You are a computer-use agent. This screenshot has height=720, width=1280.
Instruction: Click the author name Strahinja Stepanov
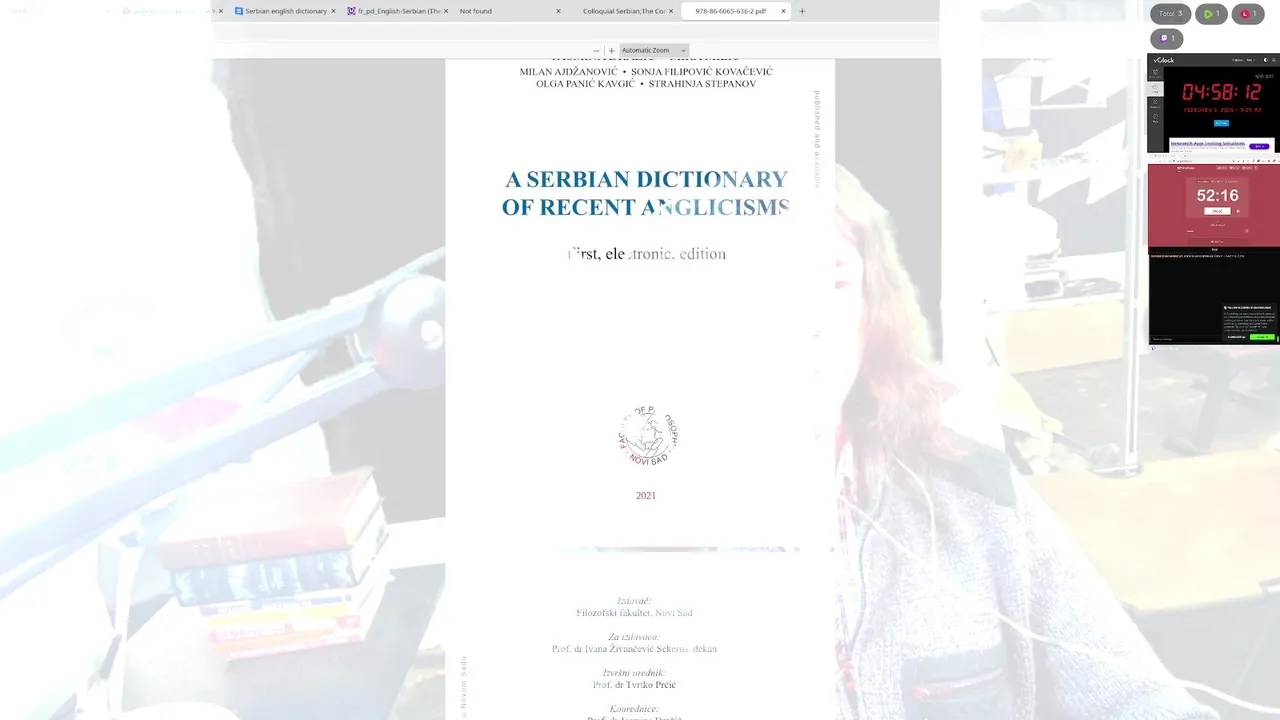(x=702, y=84)
